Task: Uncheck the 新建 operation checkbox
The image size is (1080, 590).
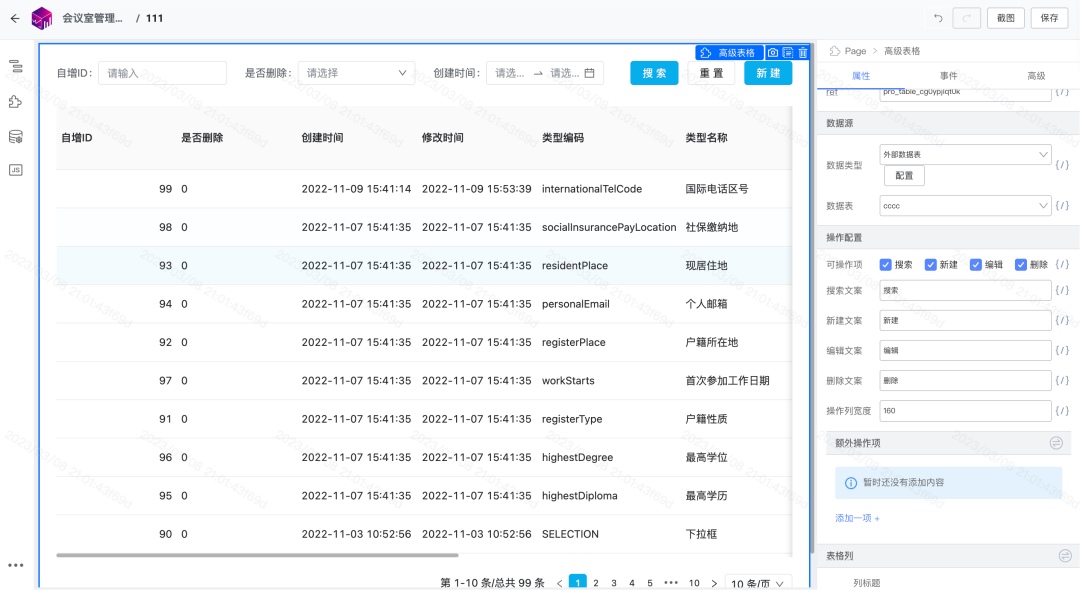Action: [x=931, y=265]
